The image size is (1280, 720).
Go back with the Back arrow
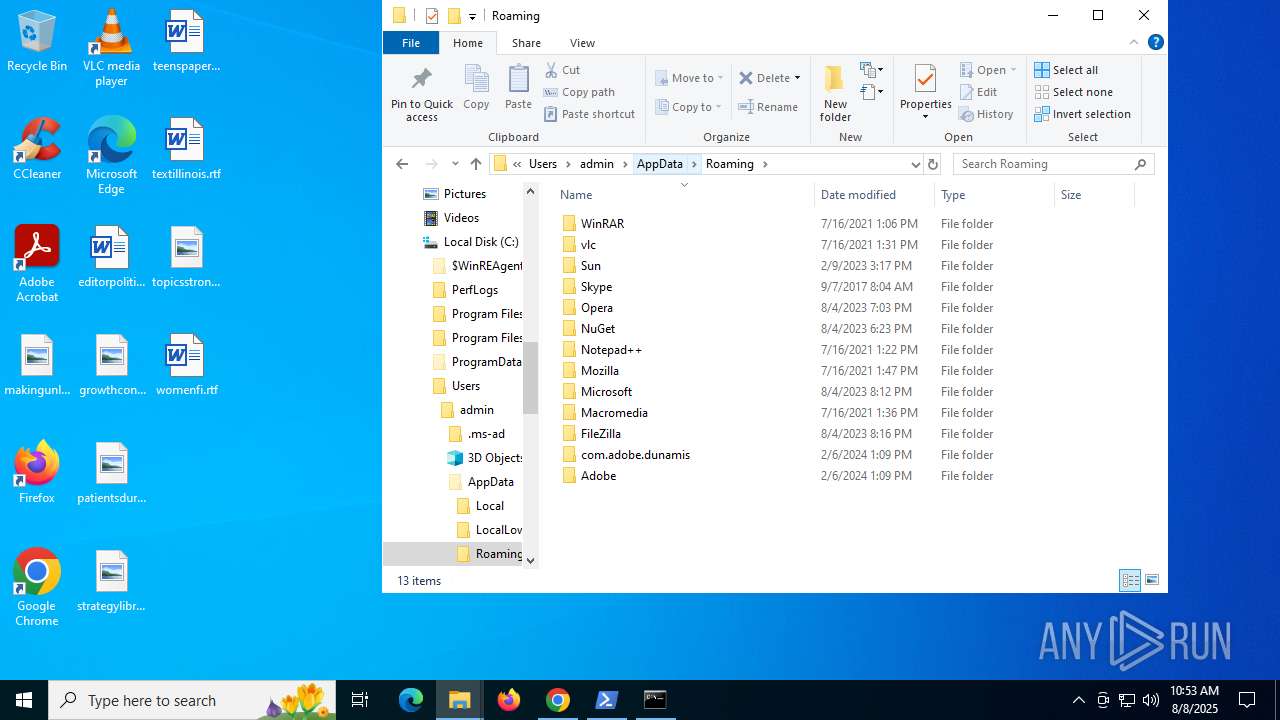(x=402, y=164)
